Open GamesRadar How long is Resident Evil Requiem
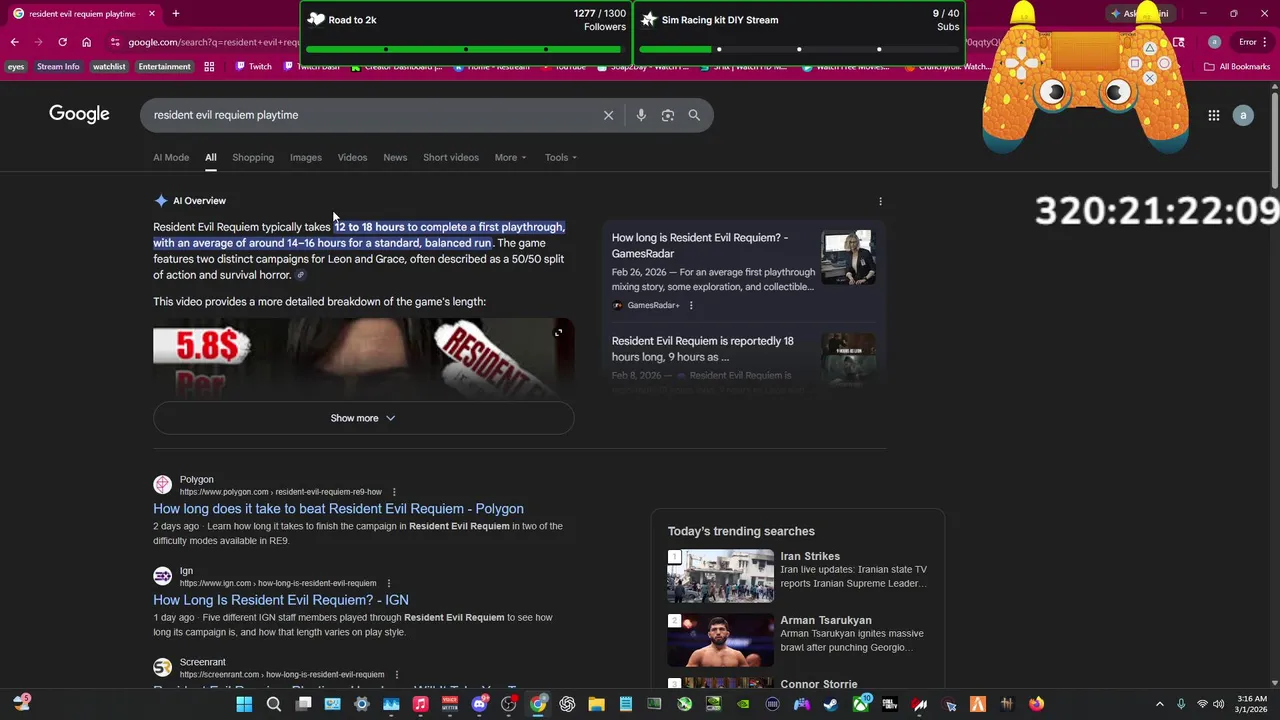 point(700,246)
